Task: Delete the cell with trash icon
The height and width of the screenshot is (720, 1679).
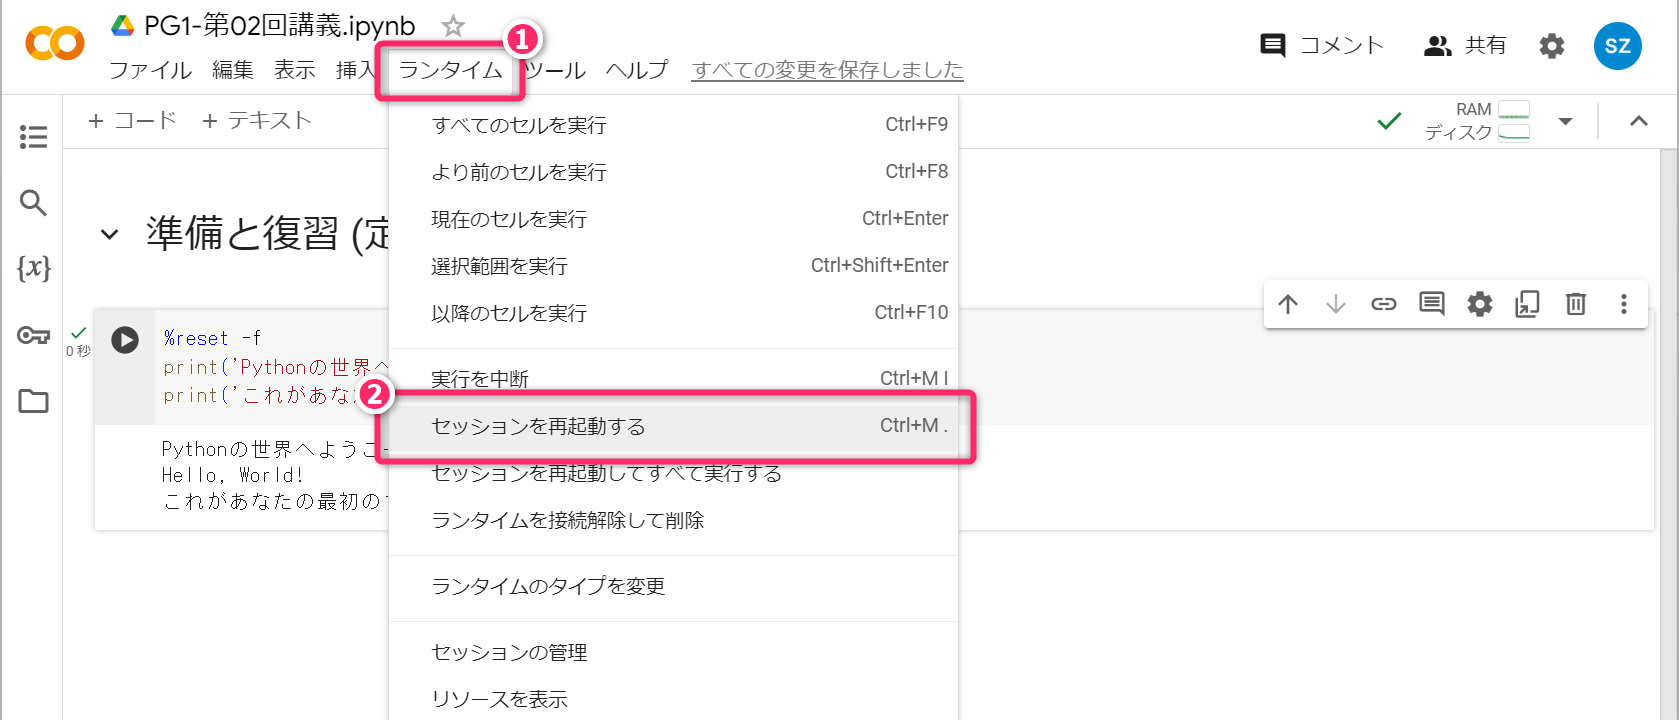Action: point(1575,304)
